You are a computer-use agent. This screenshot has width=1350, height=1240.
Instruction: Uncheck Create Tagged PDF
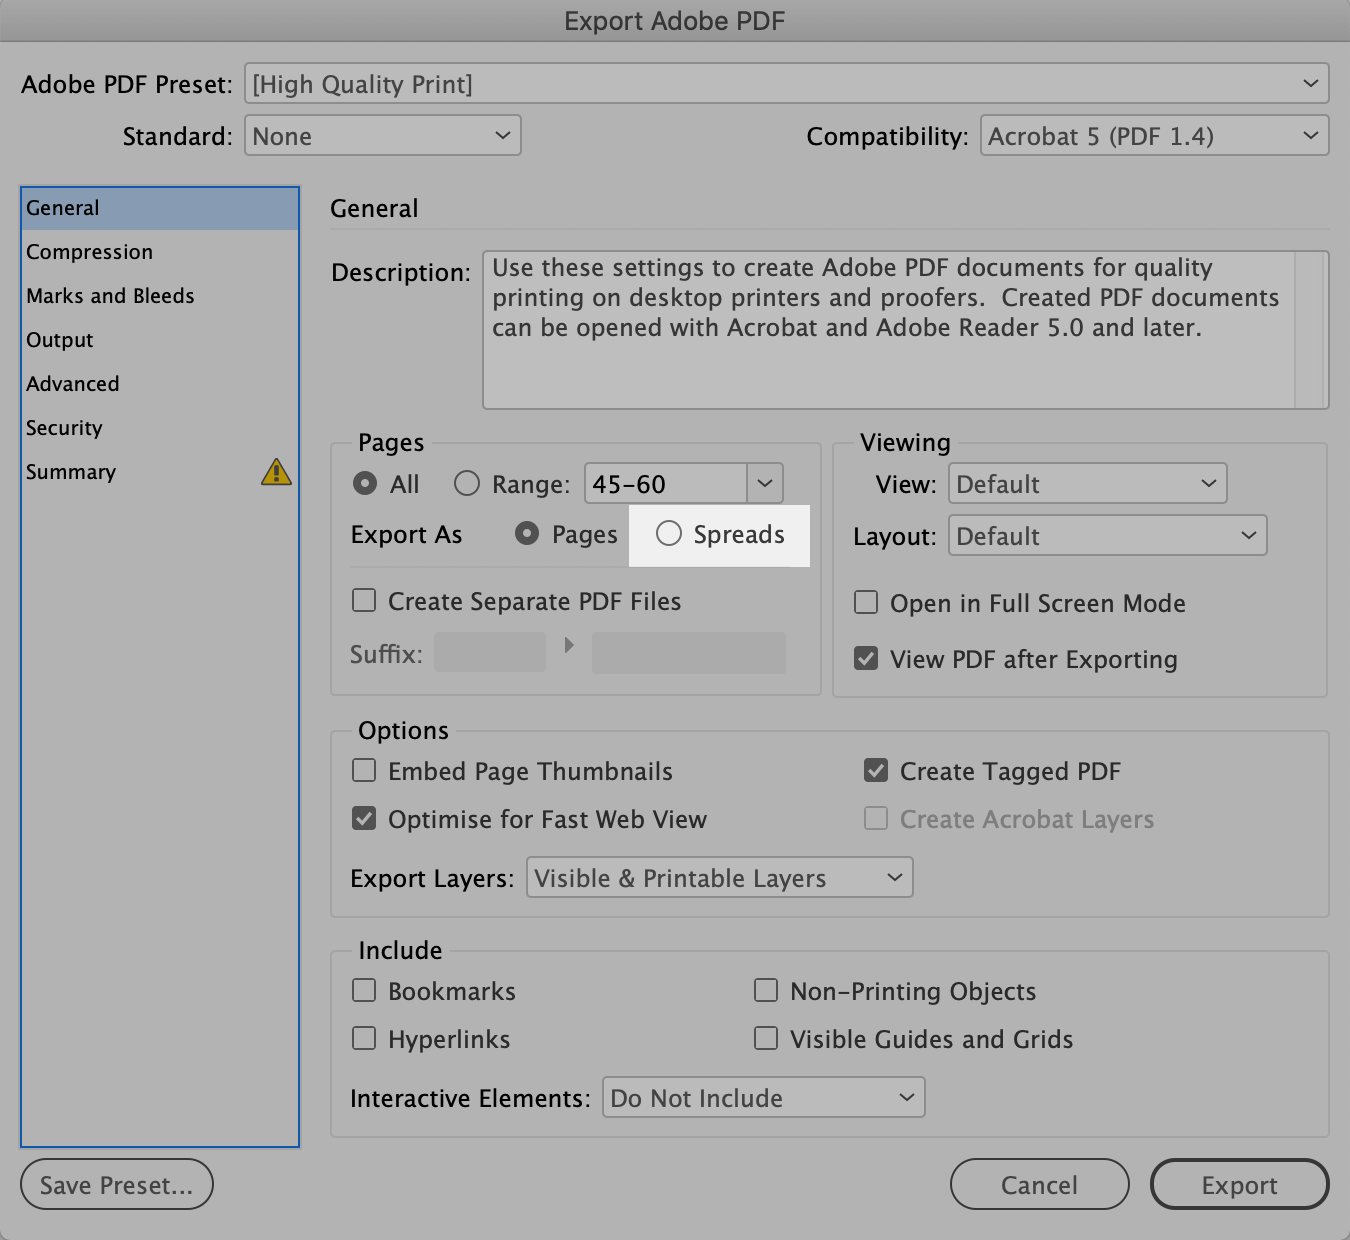point(876,770)
